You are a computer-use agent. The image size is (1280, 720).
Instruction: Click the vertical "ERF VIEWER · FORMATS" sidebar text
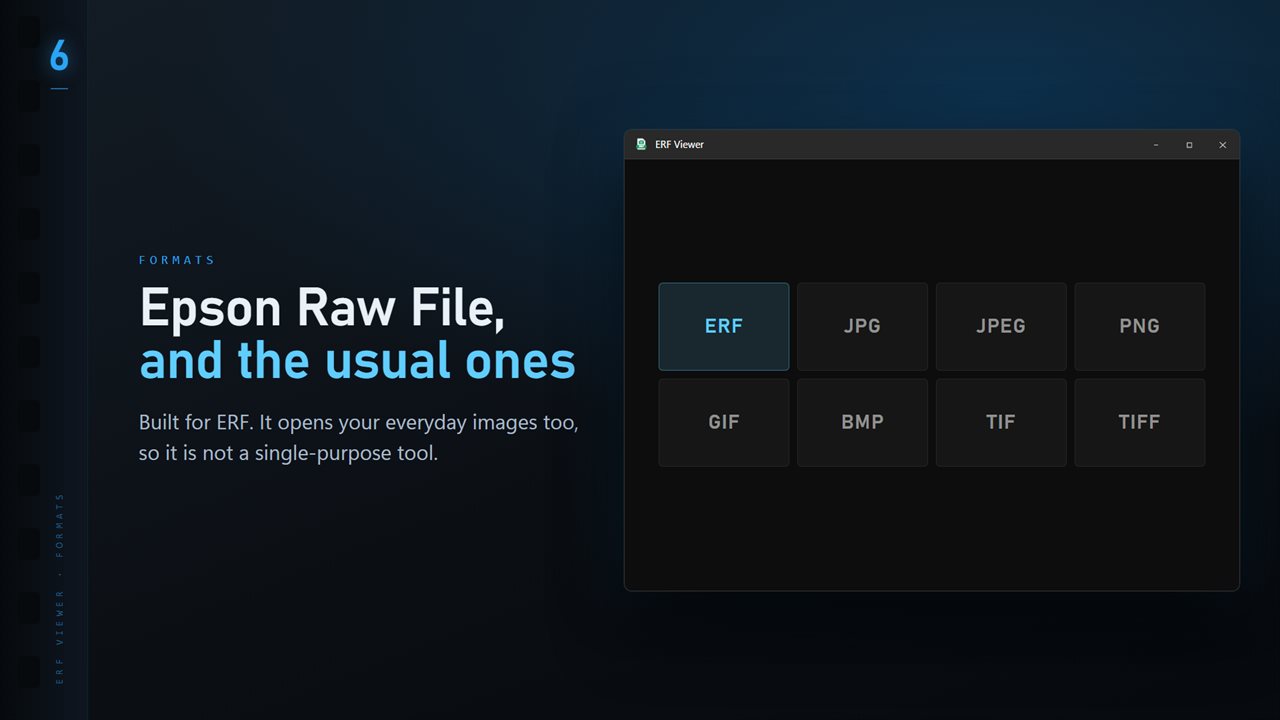pyautogui.click(x=60, y=588)
